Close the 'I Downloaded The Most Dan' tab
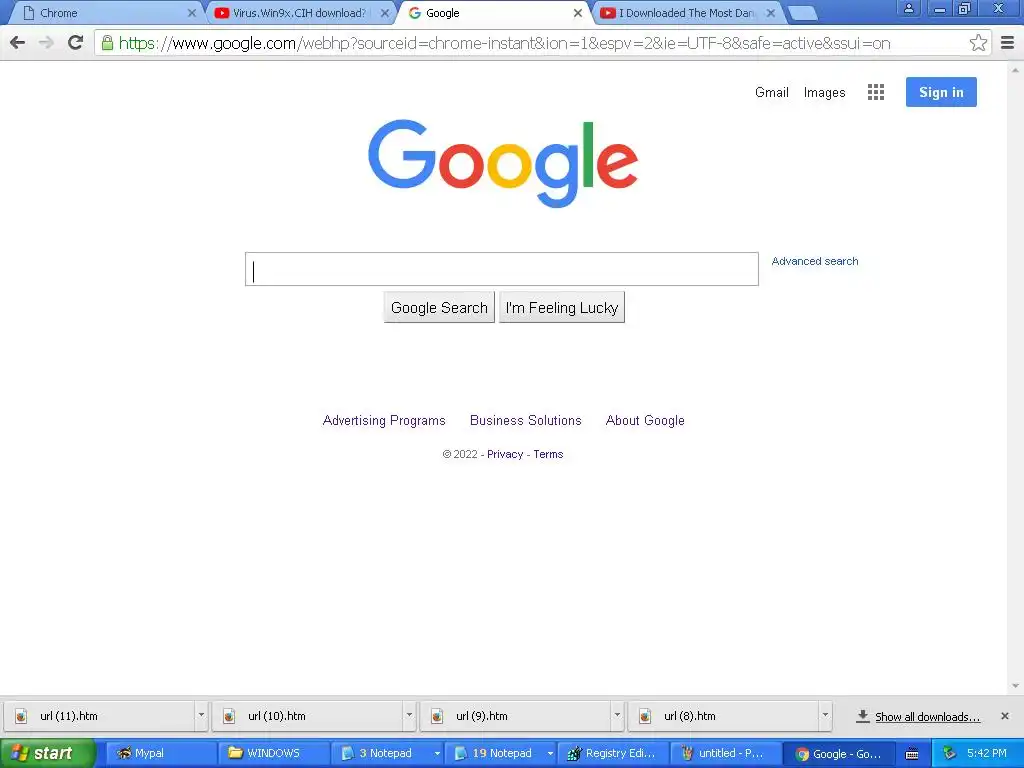Screen dimensions: 1024x768 (771, 13)
